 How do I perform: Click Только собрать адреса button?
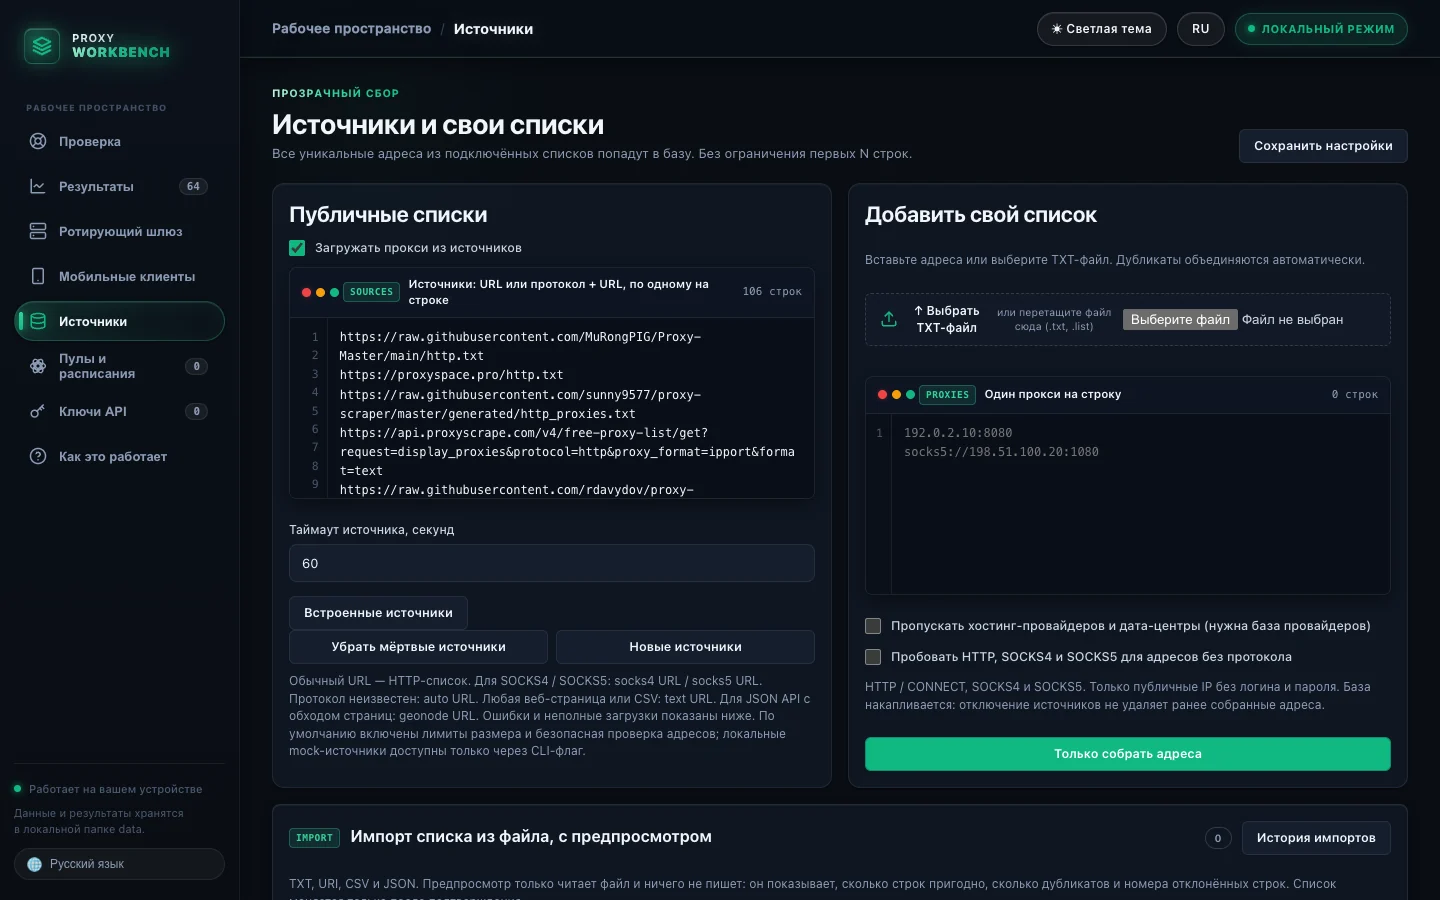tap(1128, 754)
